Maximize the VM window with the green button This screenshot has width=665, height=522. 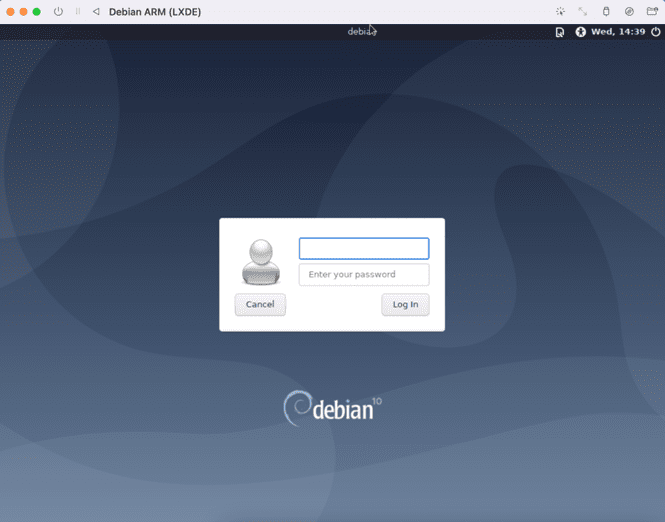pos(36,11)
